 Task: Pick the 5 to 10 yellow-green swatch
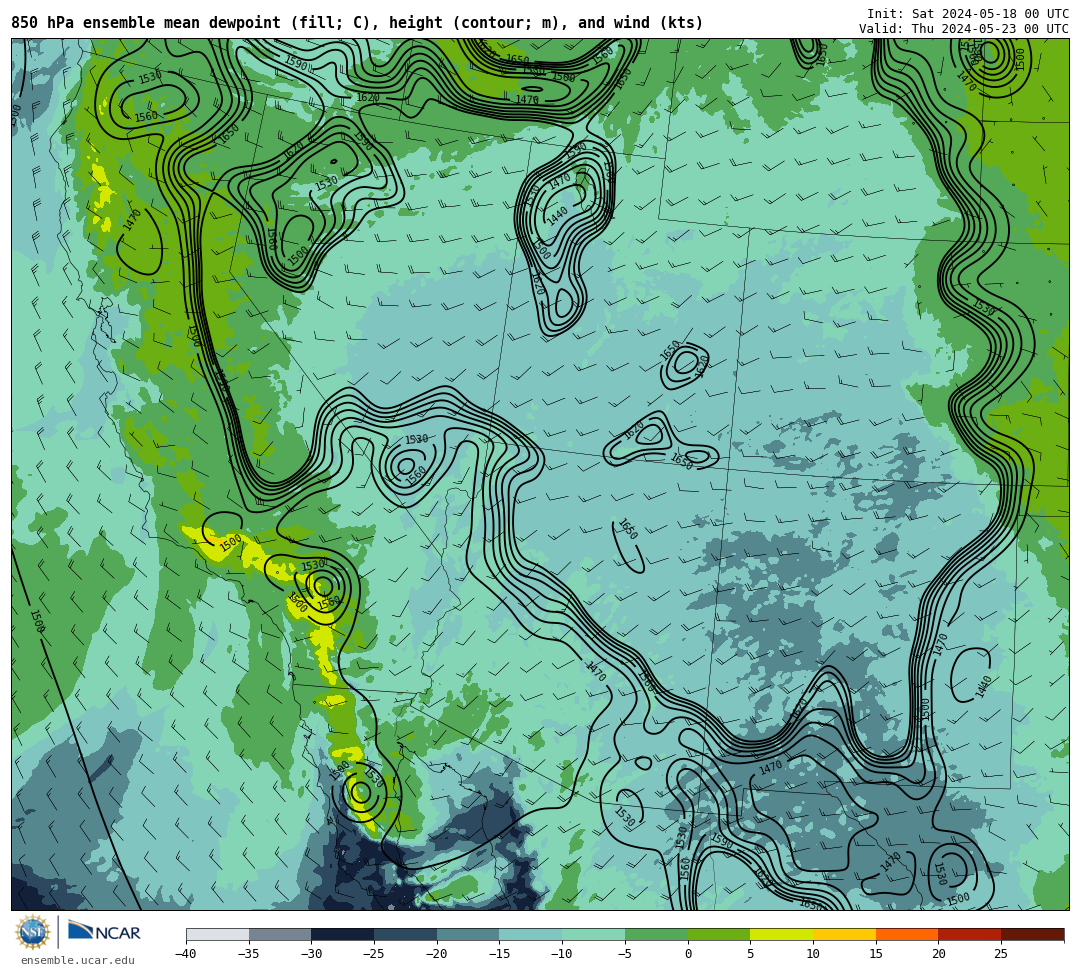(x=782, y=934)
